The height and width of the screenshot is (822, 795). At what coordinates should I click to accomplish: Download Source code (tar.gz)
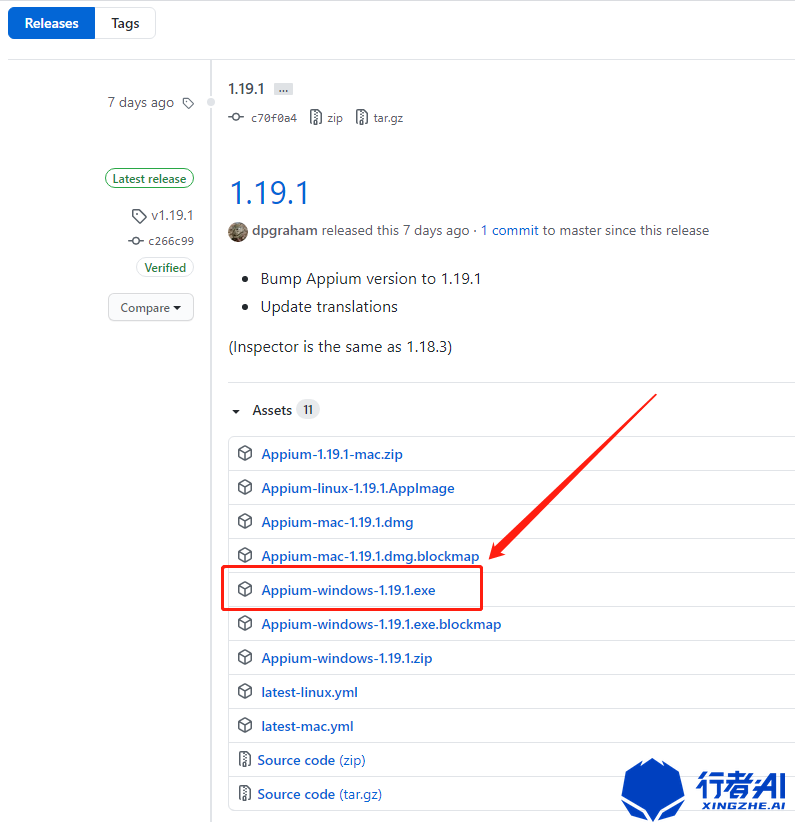coord(319,795)
